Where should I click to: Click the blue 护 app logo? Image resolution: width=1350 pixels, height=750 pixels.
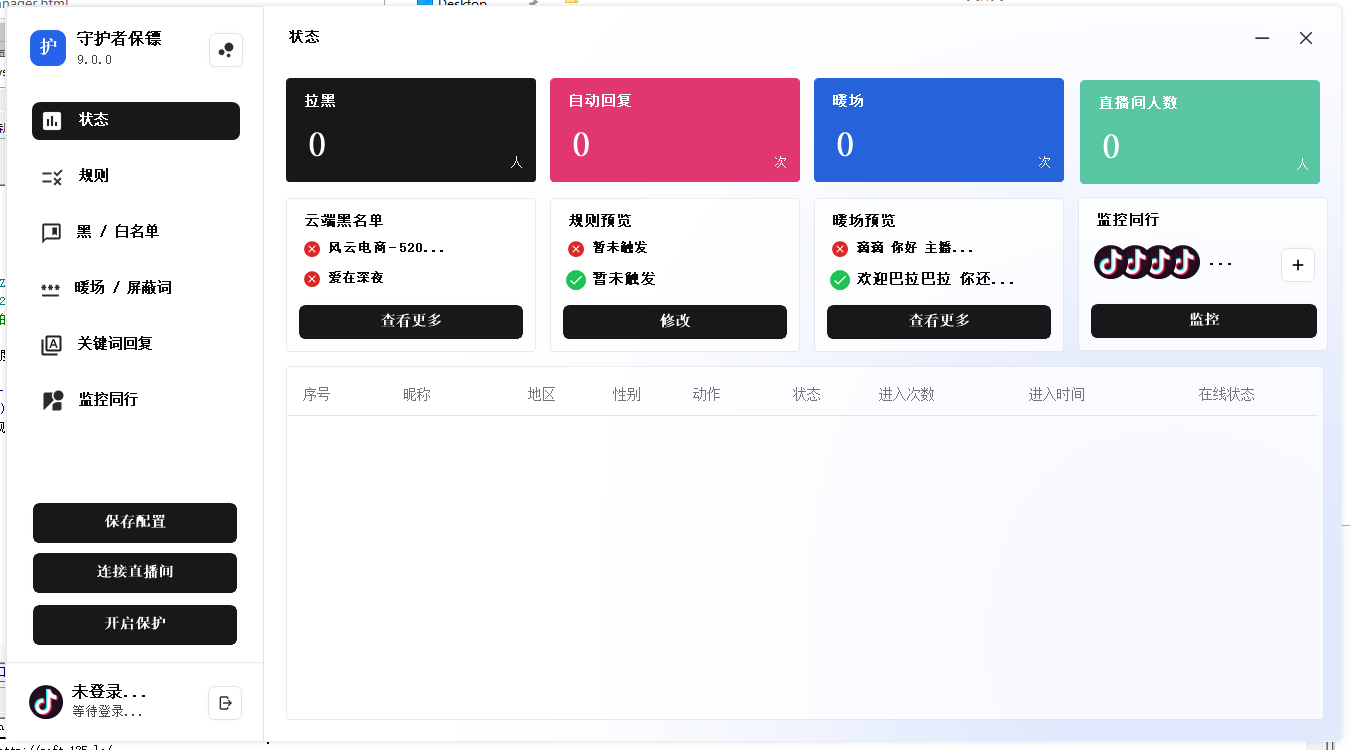(48, 48)
